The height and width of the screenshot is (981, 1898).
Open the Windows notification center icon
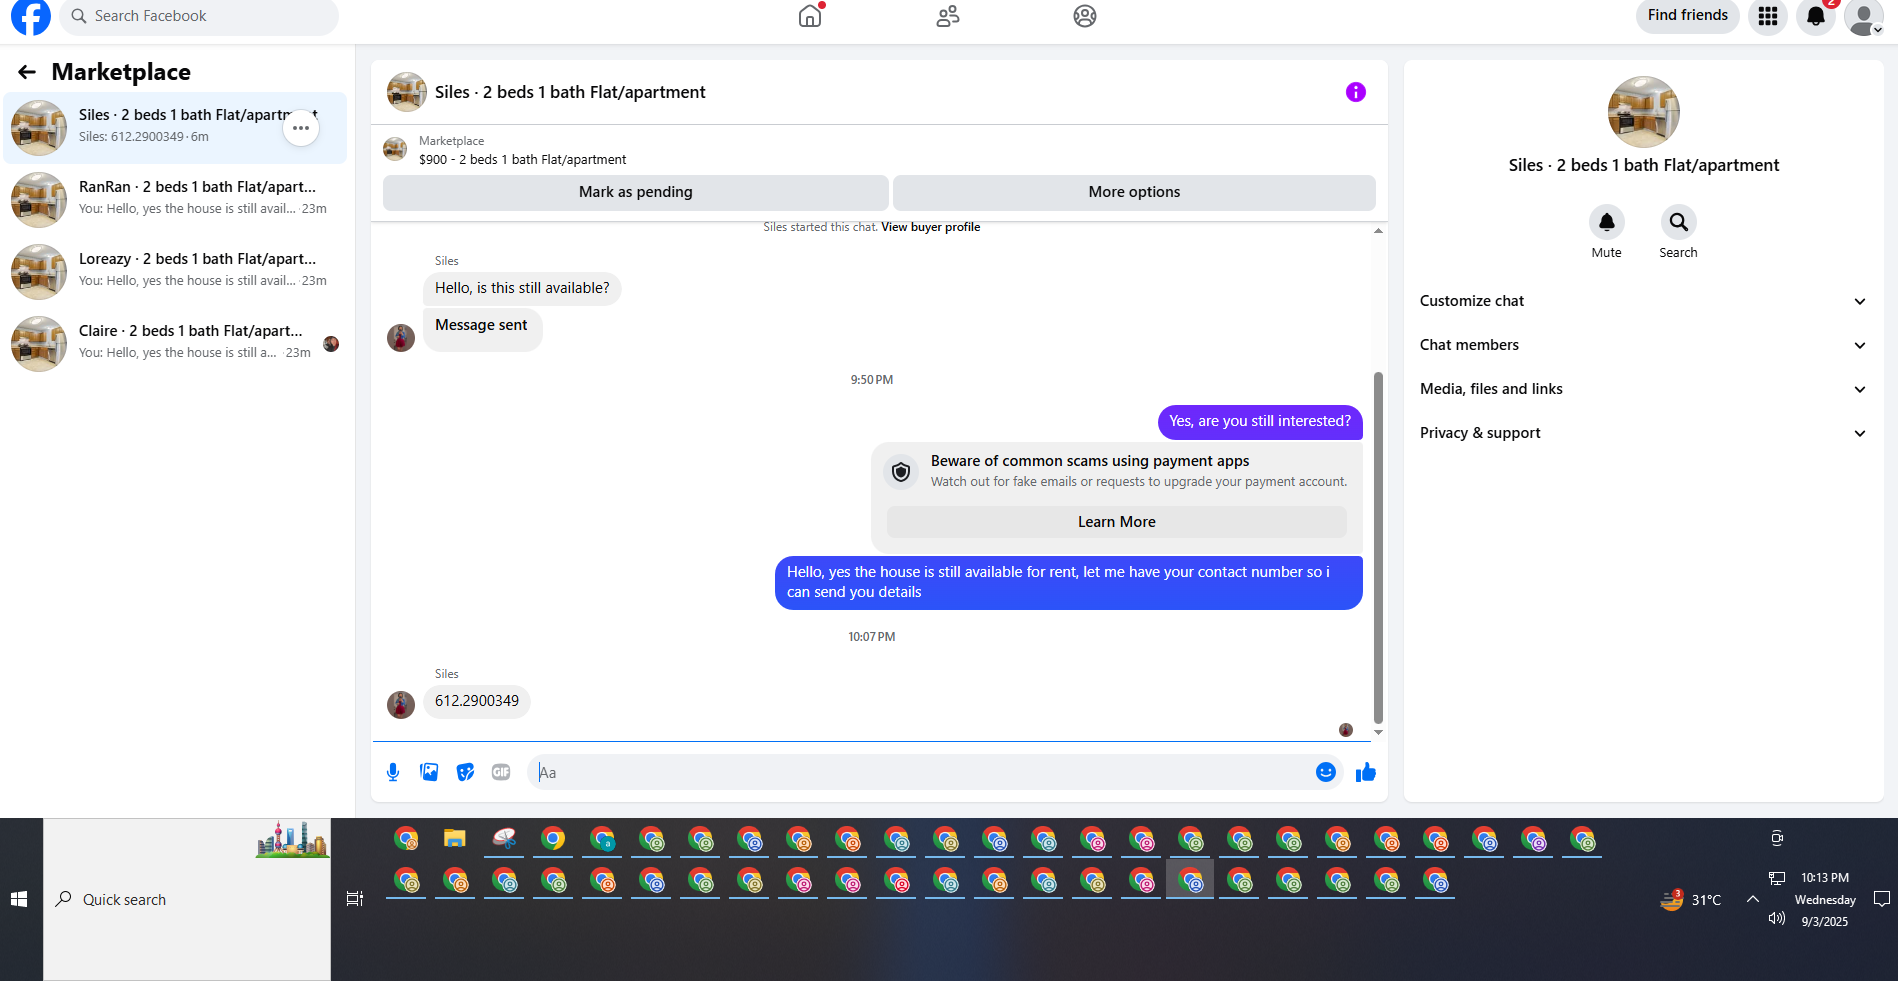[1881, 899]
